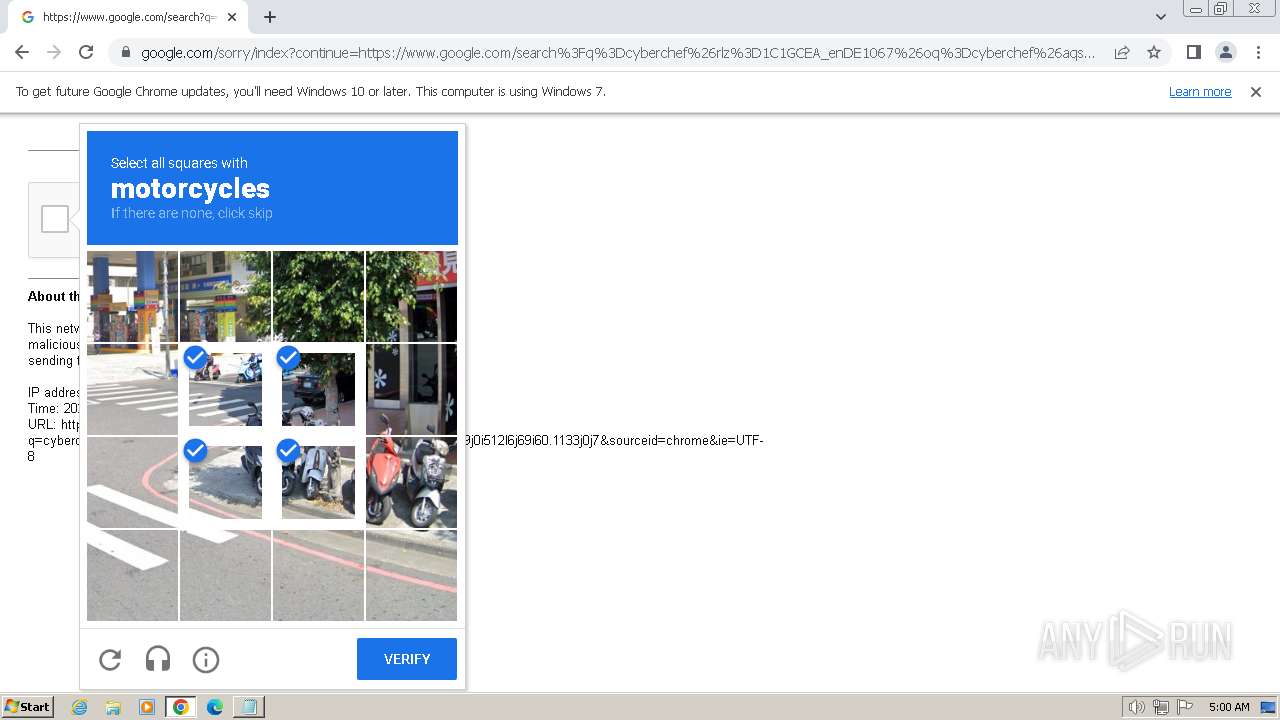Follow the Learn more link

click(x=1200, y=92)
